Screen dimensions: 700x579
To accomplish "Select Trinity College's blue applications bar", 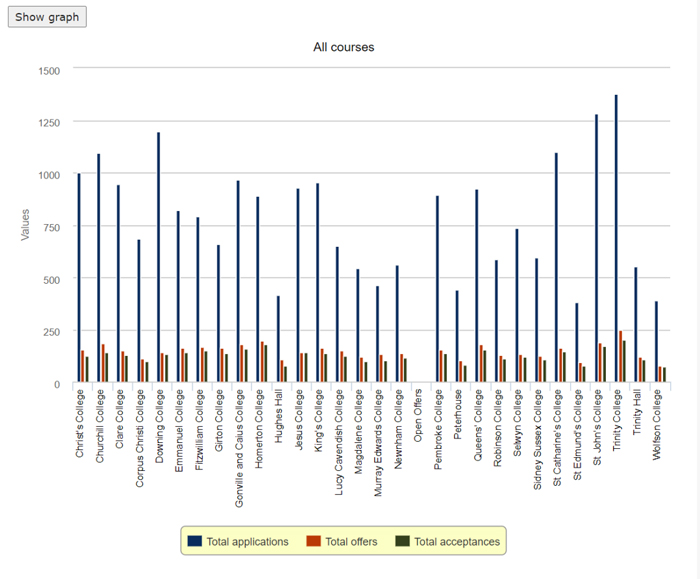I will 616,240.
